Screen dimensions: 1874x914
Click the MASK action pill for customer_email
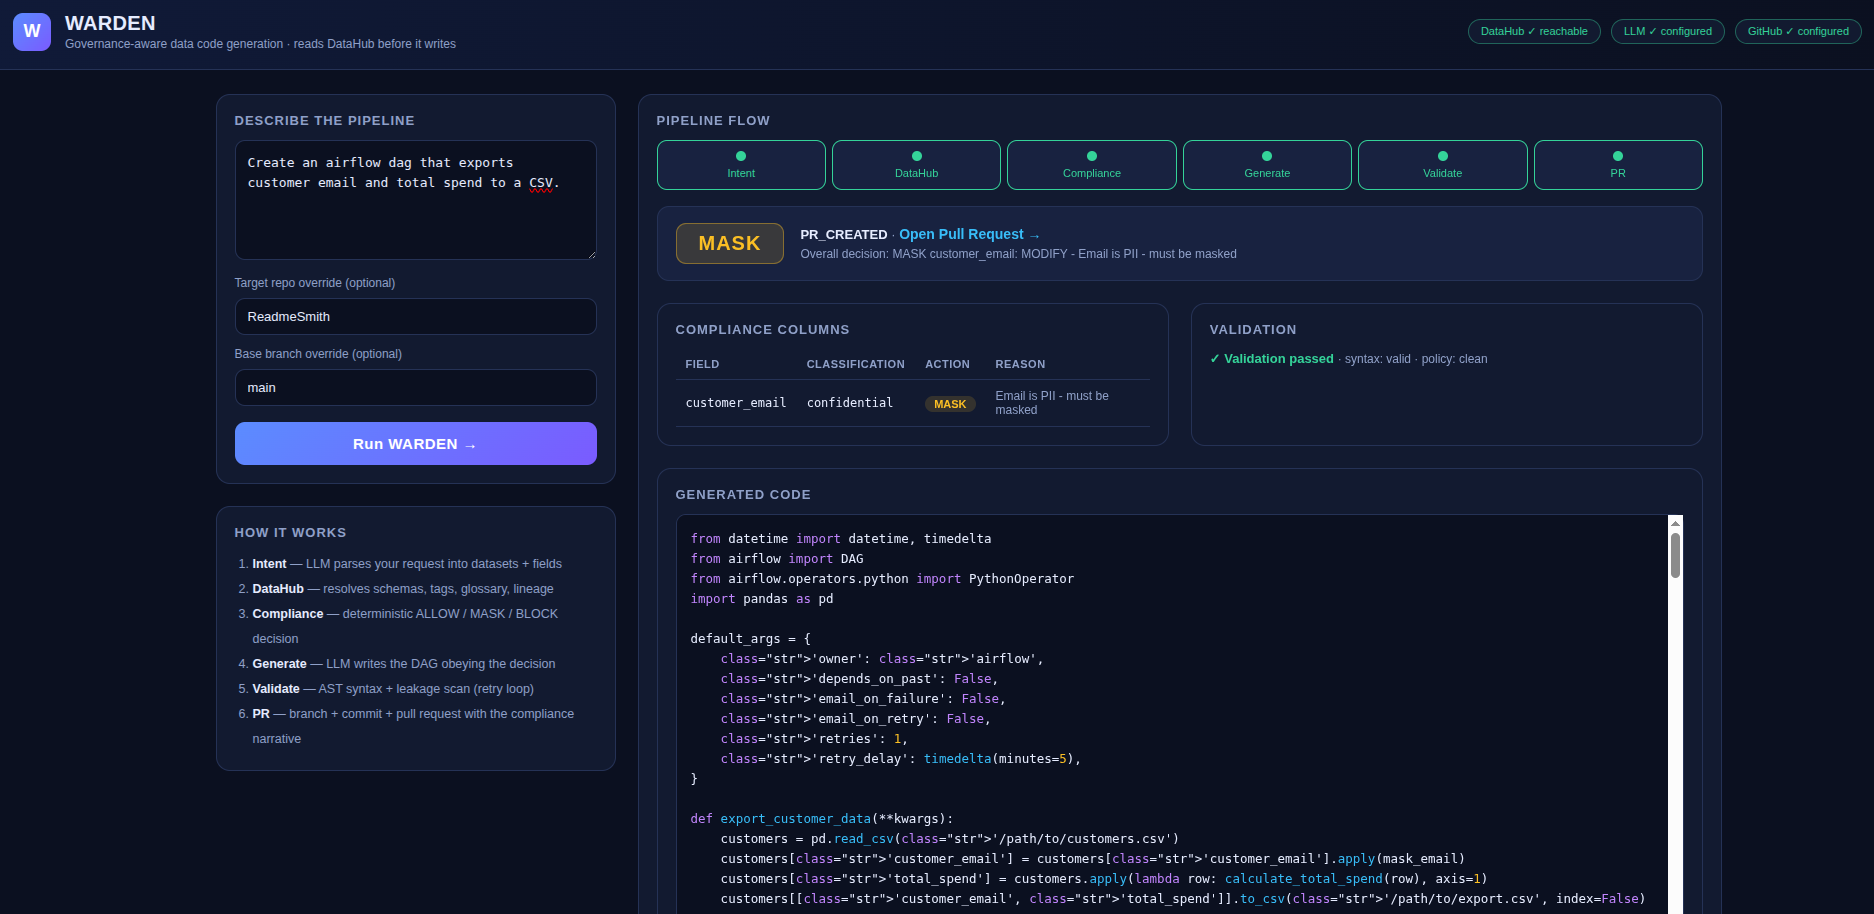tap(950, 404)
